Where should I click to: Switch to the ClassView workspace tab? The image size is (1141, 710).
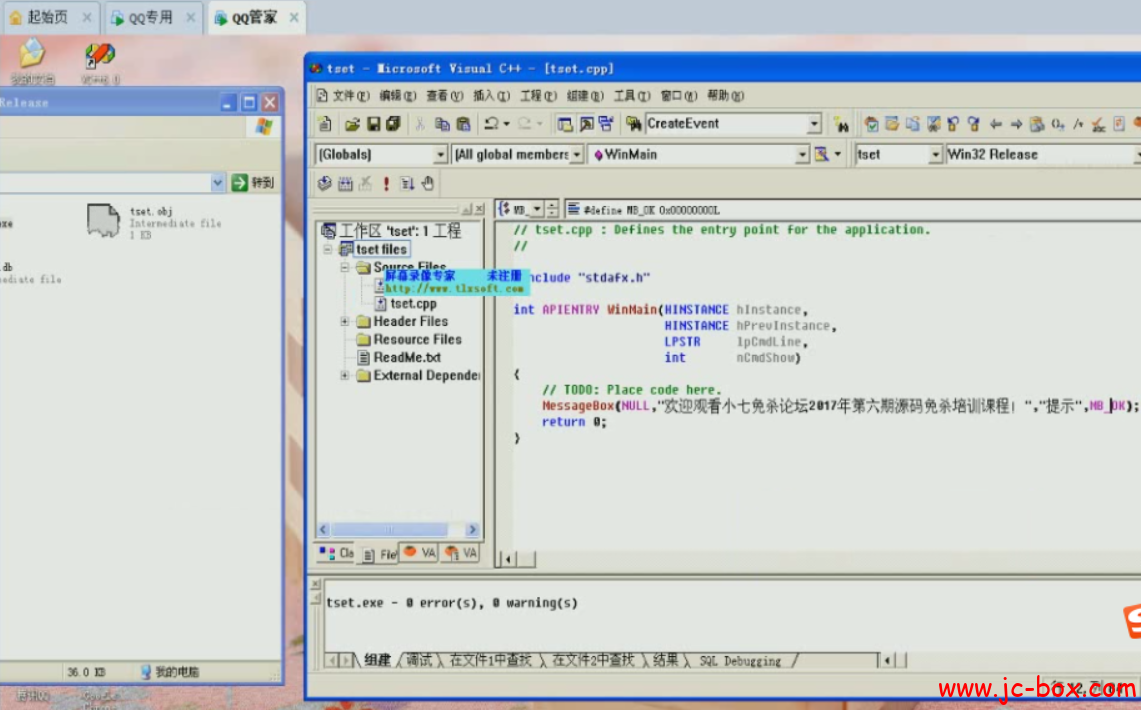(337, 554)
